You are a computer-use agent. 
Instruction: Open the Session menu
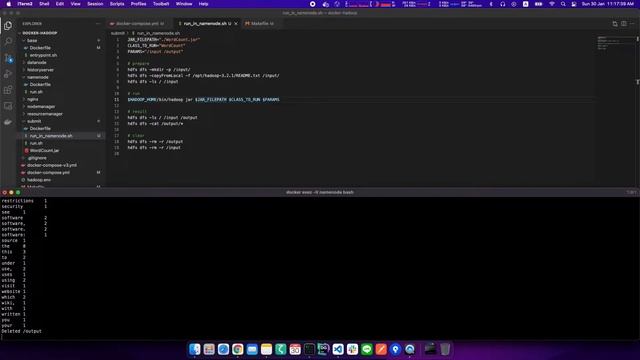pos(95,4)
